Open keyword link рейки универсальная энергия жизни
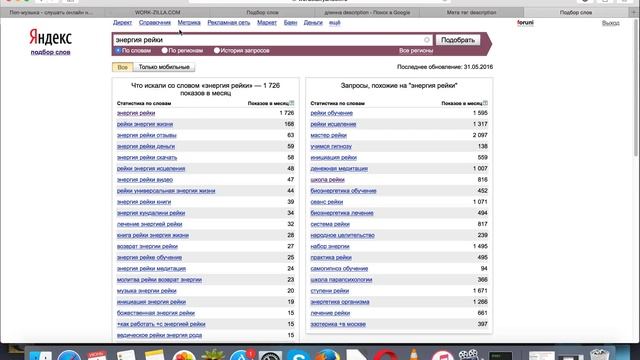The image size is (640, 360). click(166, 191)
